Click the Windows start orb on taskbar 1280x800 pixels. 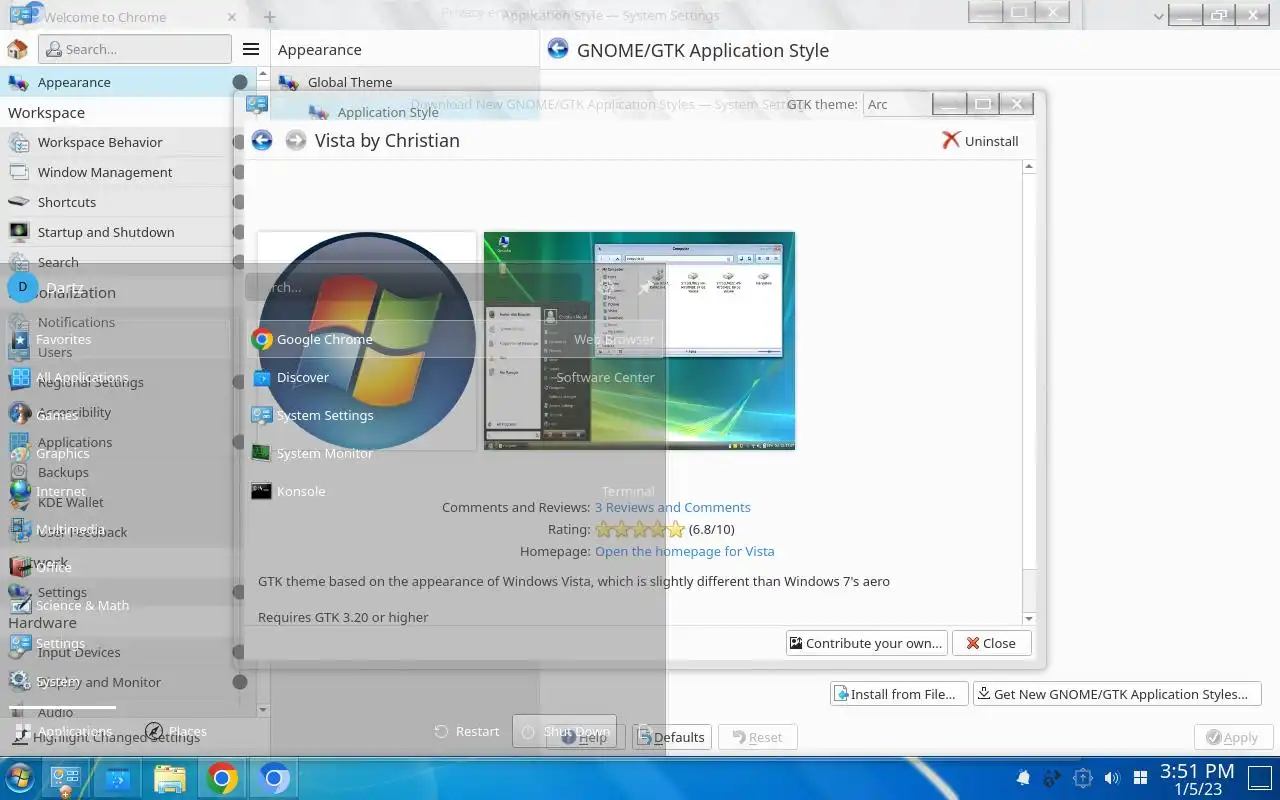[x=19, y=778]
